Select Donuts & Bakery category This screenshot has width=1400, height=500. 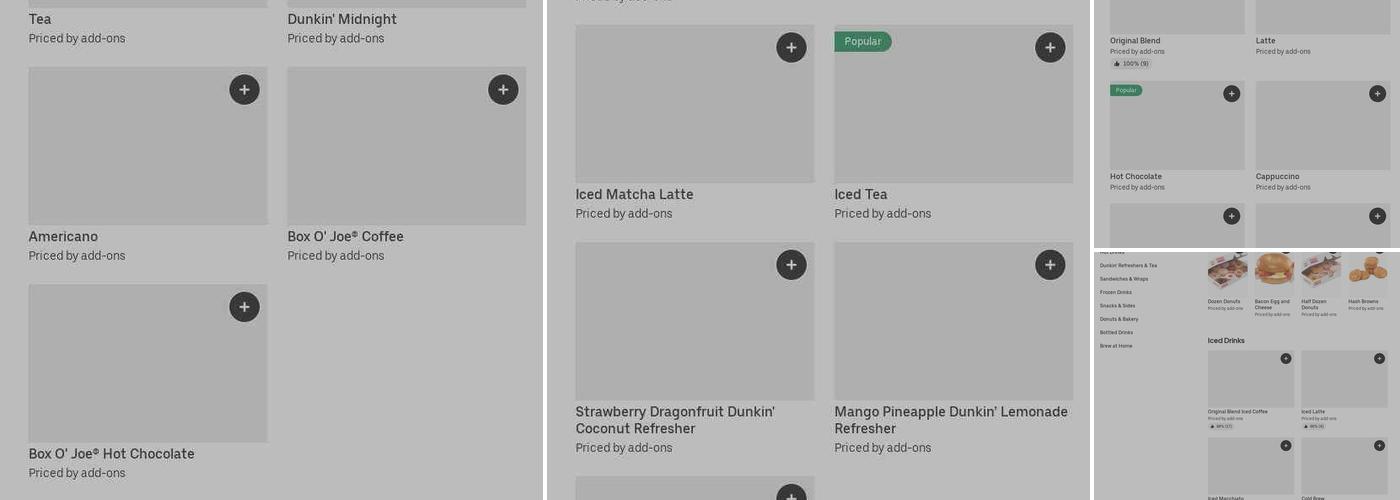click(1119, 319)
